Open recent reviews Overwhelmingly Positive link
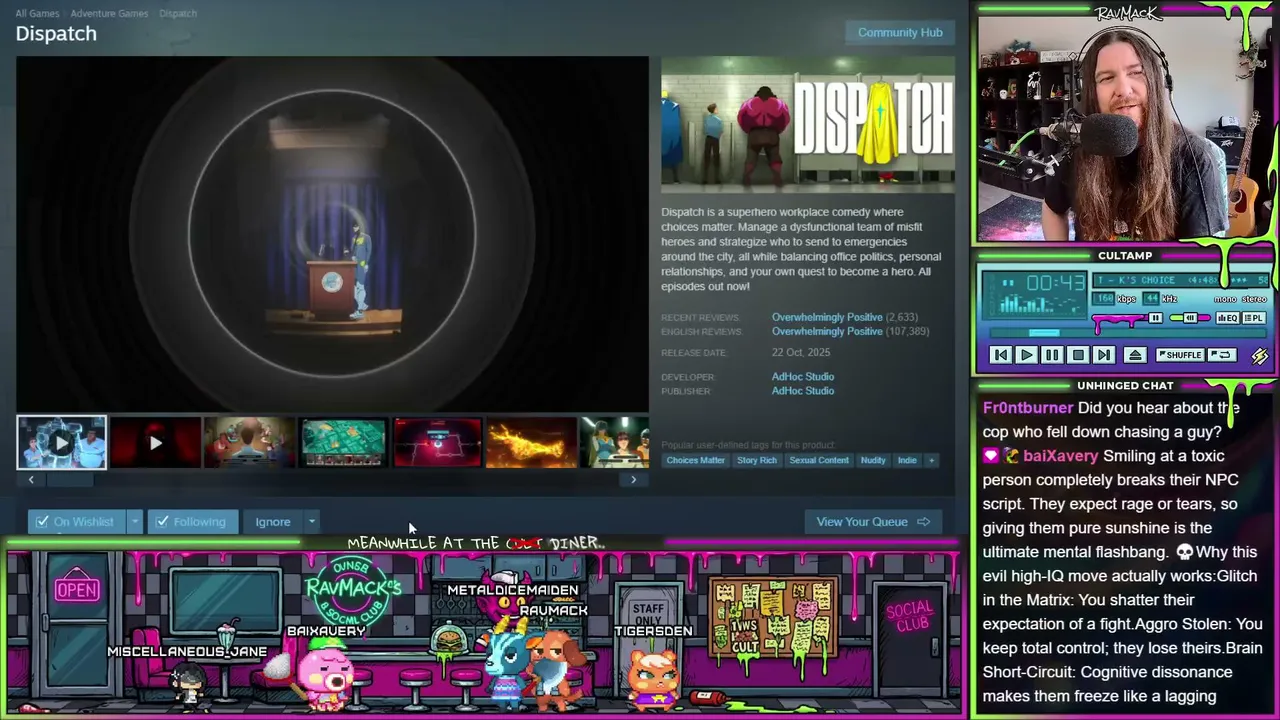Screen dimensions: 1280x720 (827, 317)
